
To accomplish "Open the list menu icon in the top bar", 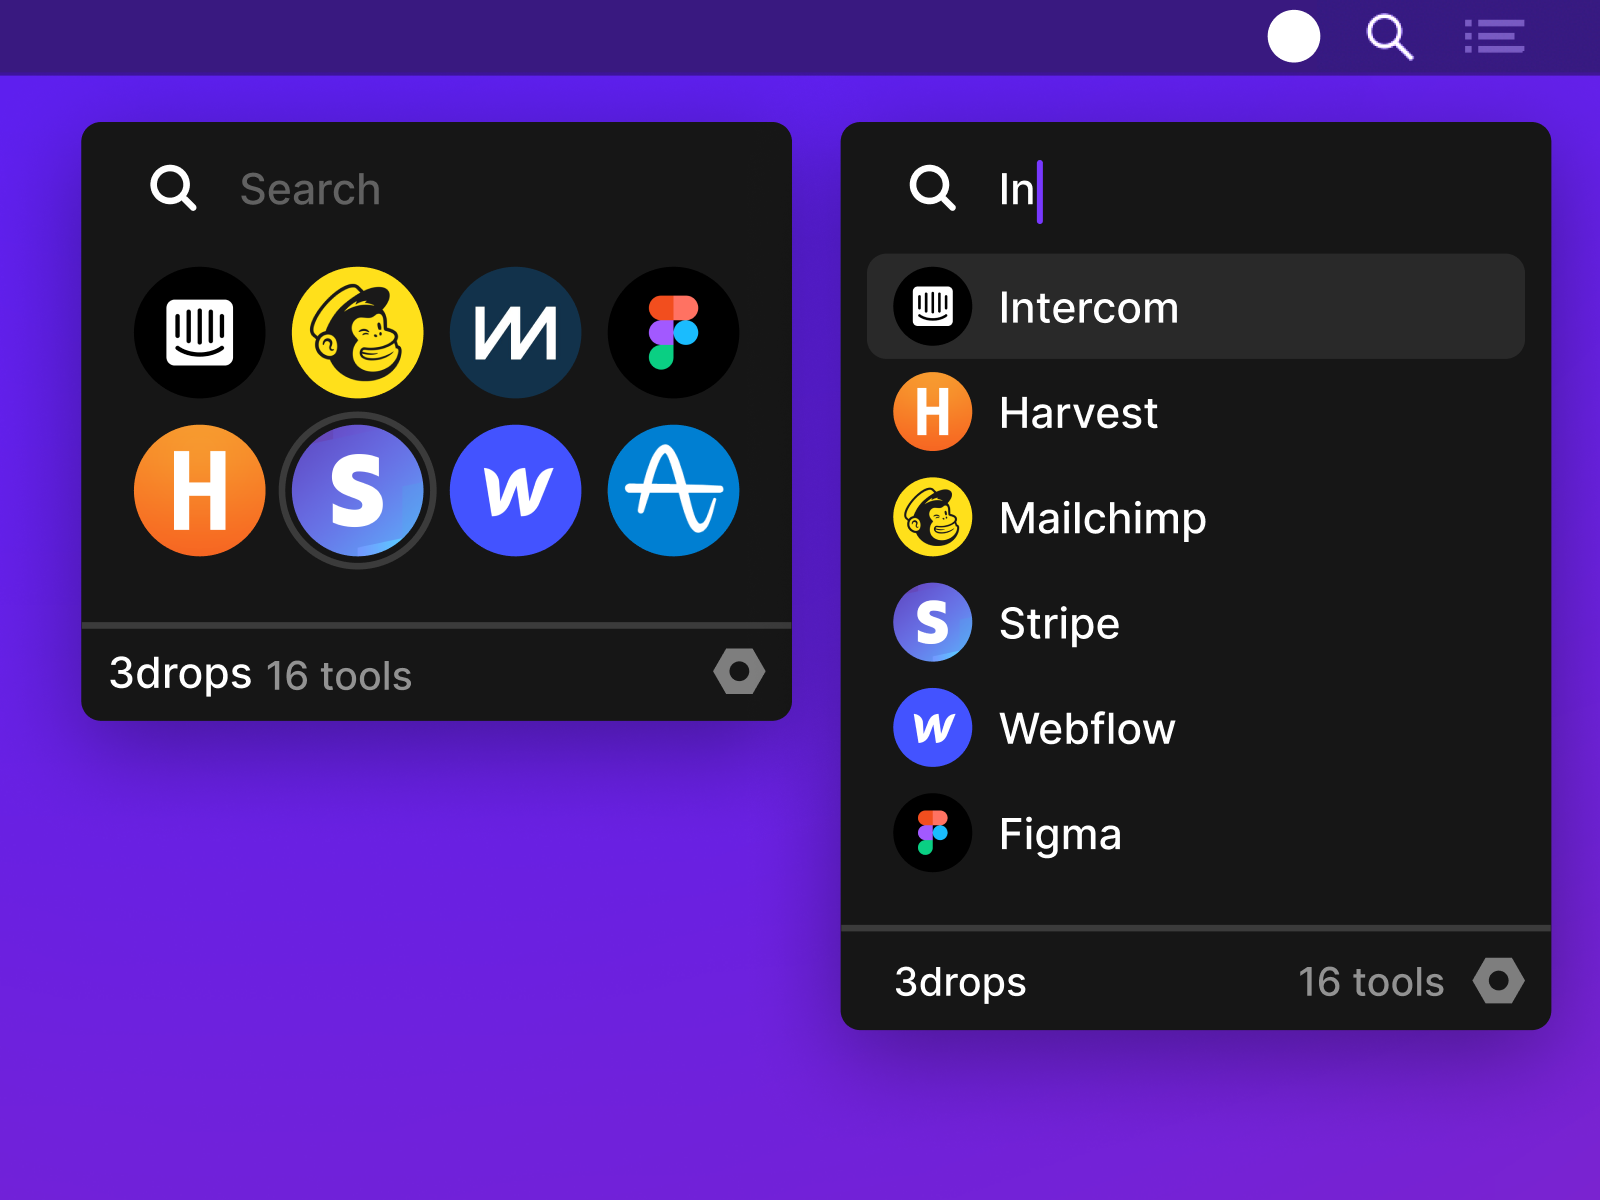I will (1495, 37).
